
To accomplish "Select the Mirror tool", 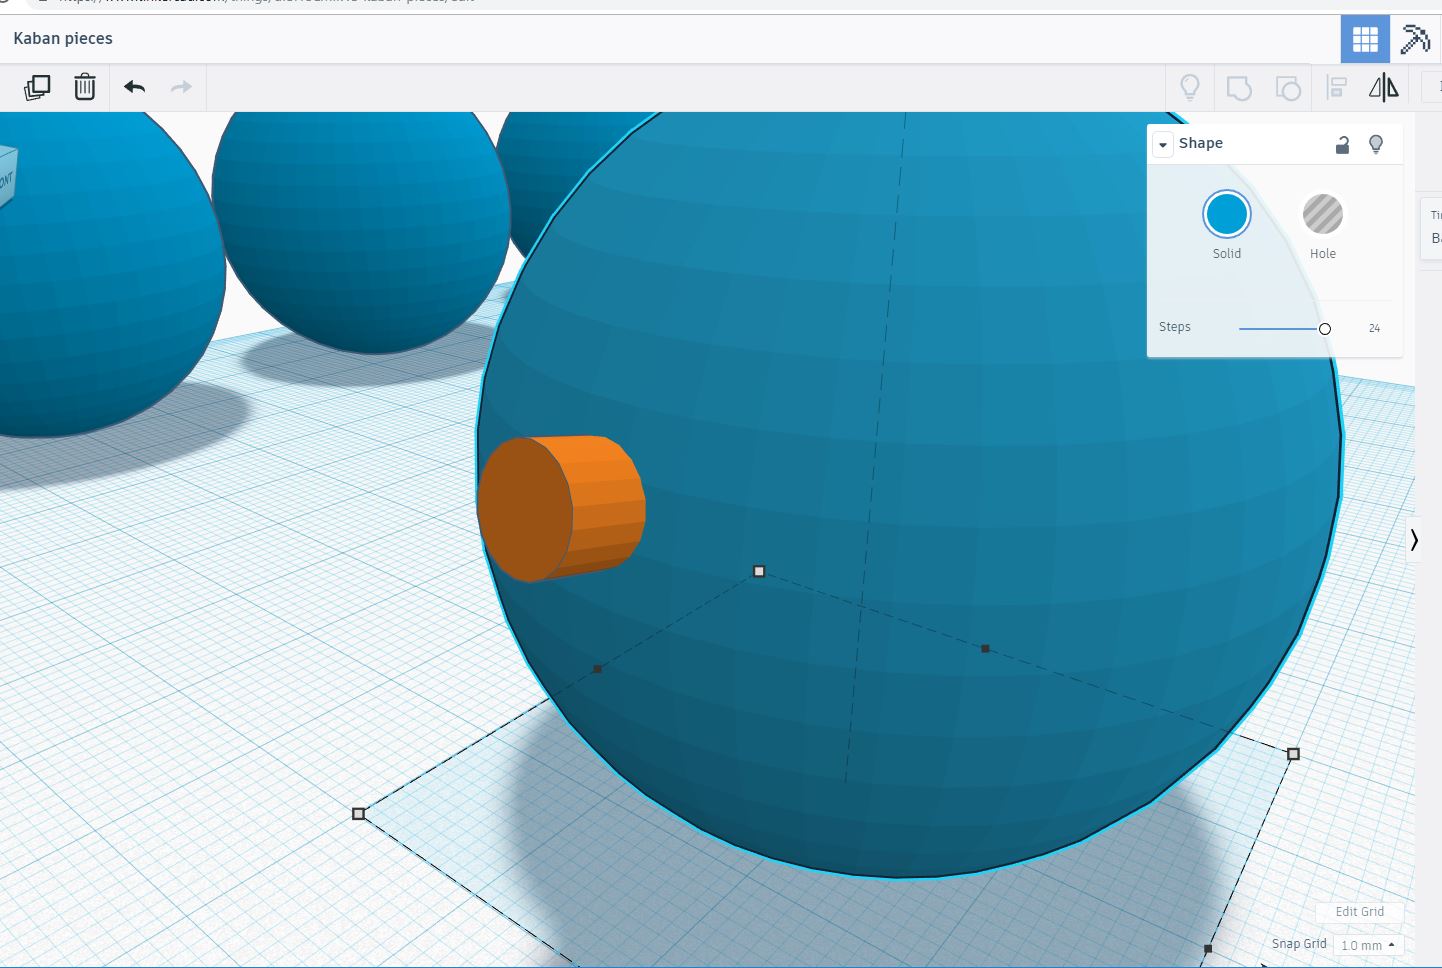I will [x=1384, y=88].
